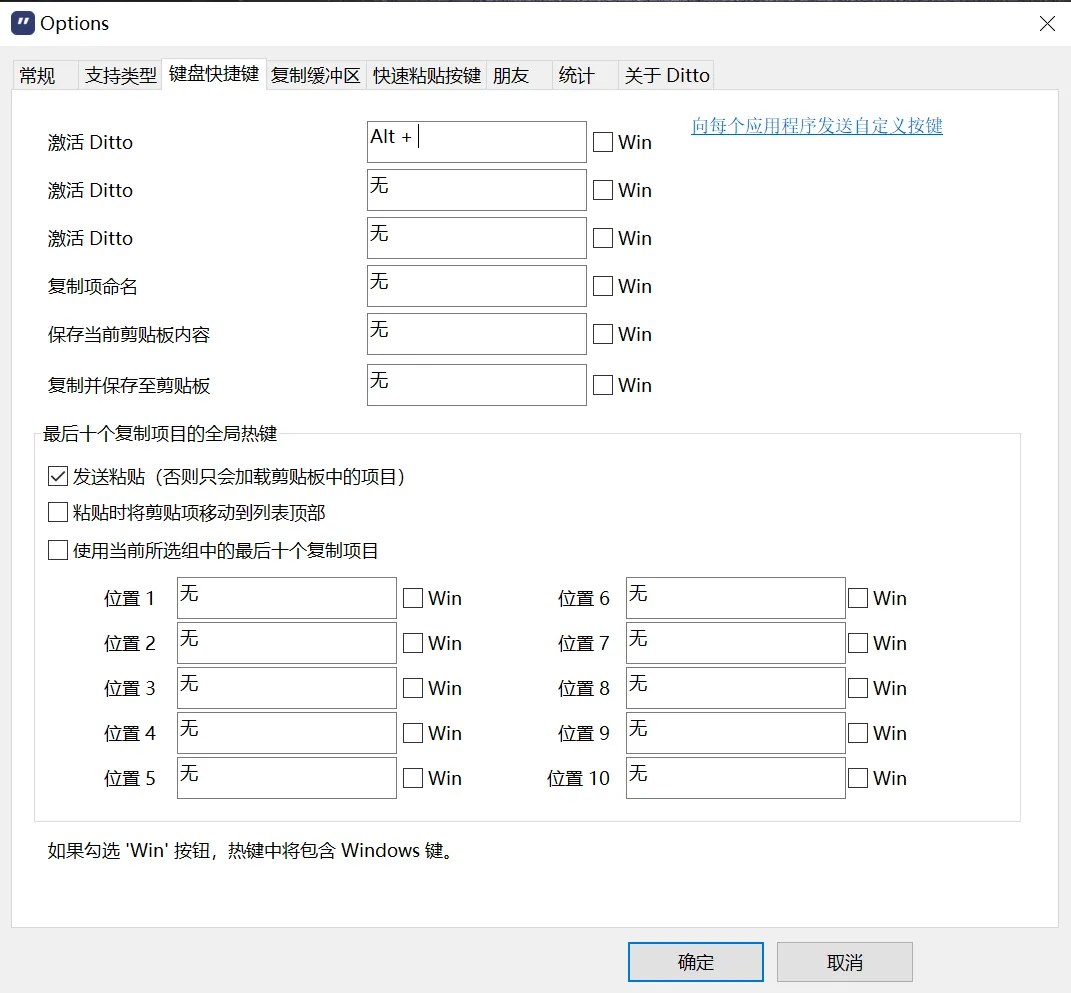Viewport: 1071px width, 993px height.
Task: Click the 复制项命名 hotkey field
Action: 477,286
